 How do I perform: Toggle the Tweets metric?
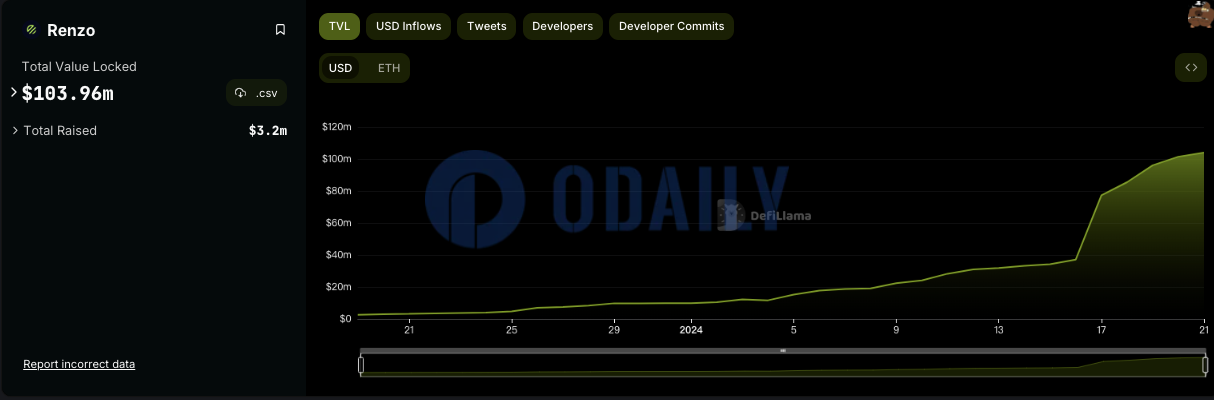click(x=487, y=26)
